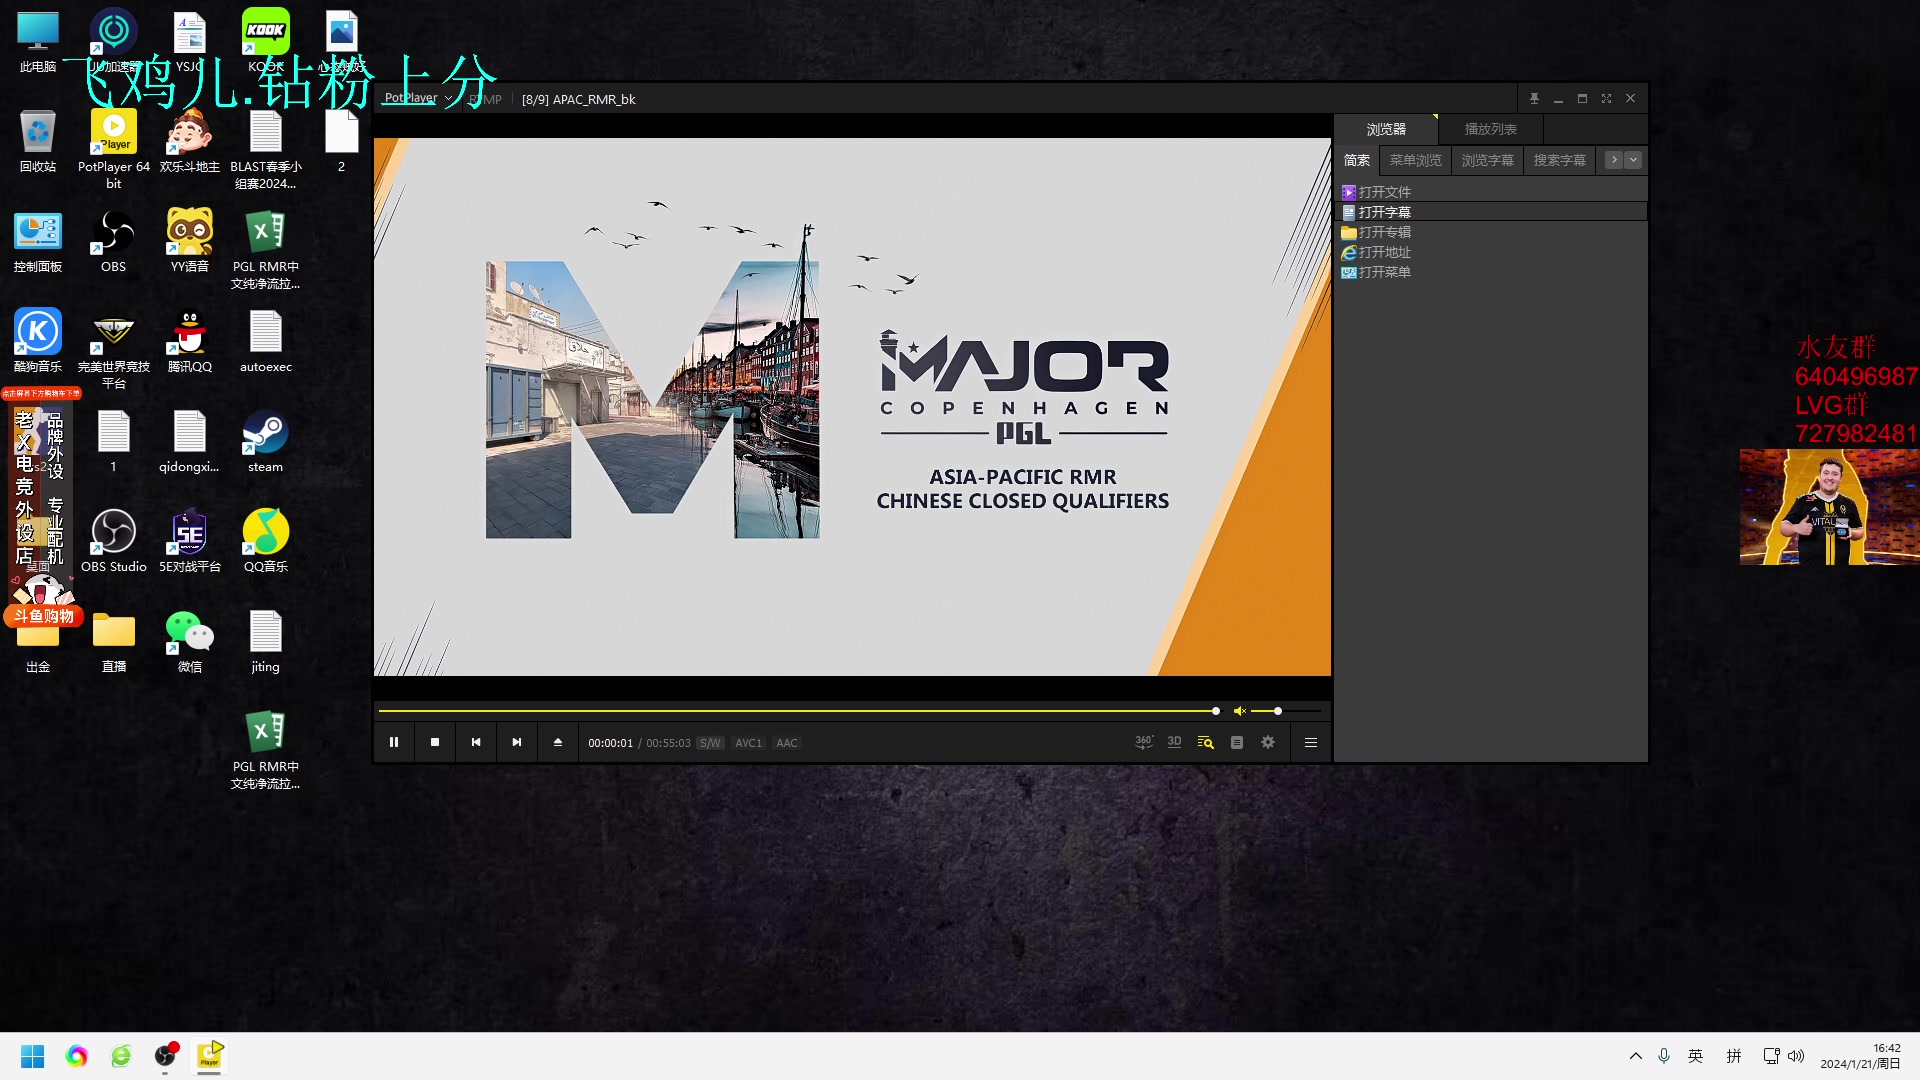Open the PotPlayer title menu dropdown
Screen dimensions: 1920x1080
pos(418,98)
